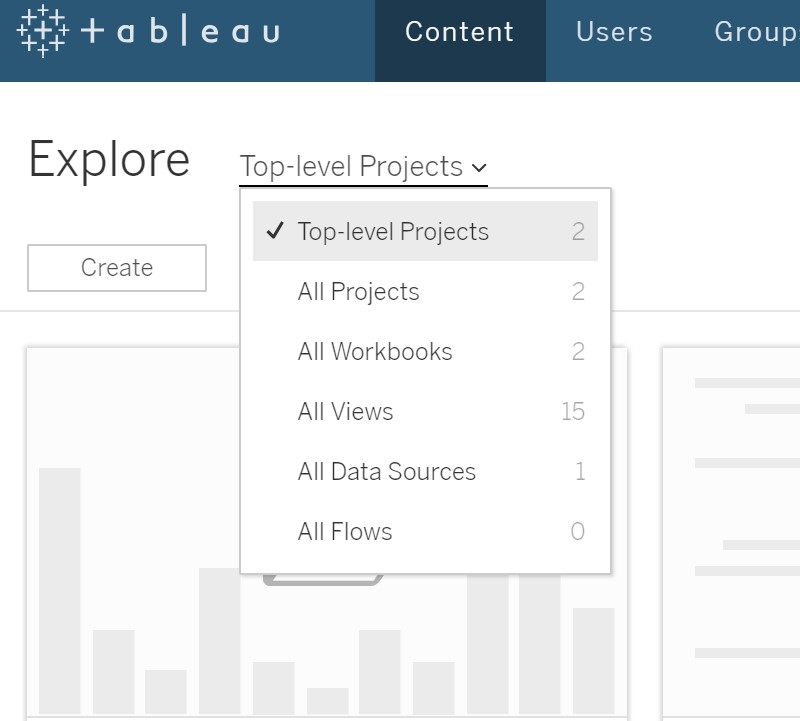
Task: Switch to the Users tab
Action: [614, 32]
